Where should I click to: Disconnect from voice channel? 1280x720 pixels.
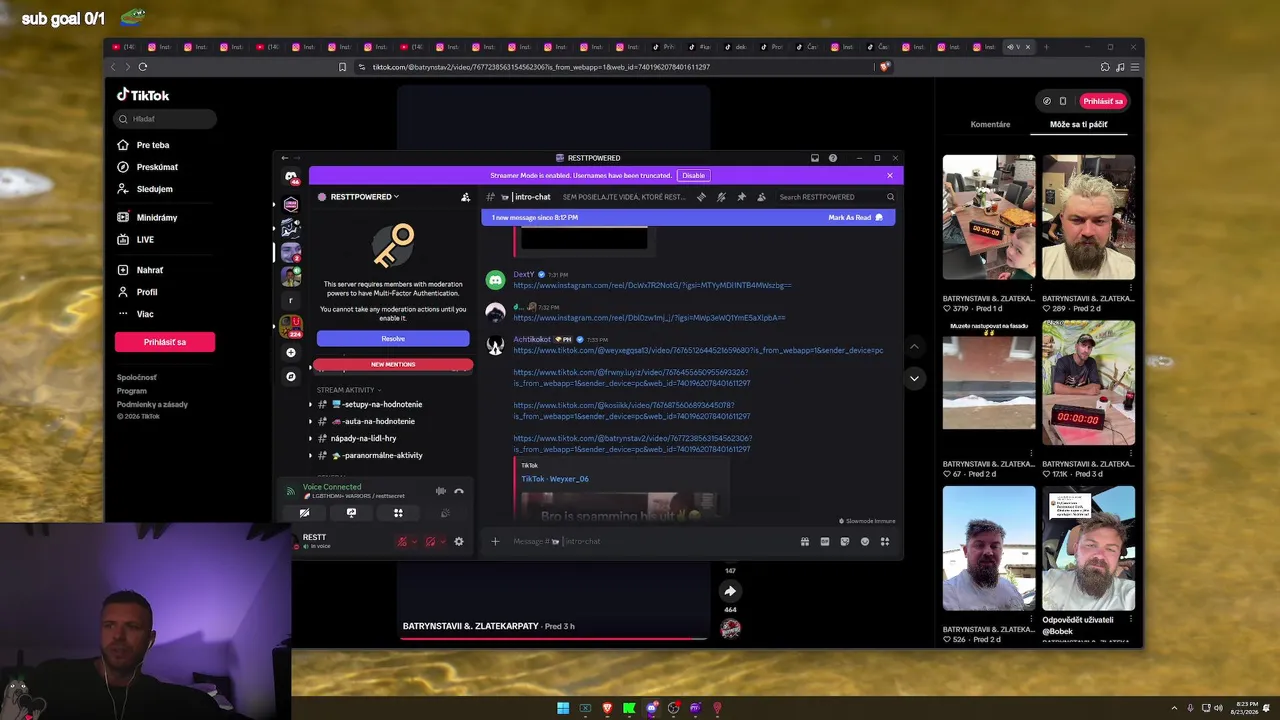[x=459, y=491]
